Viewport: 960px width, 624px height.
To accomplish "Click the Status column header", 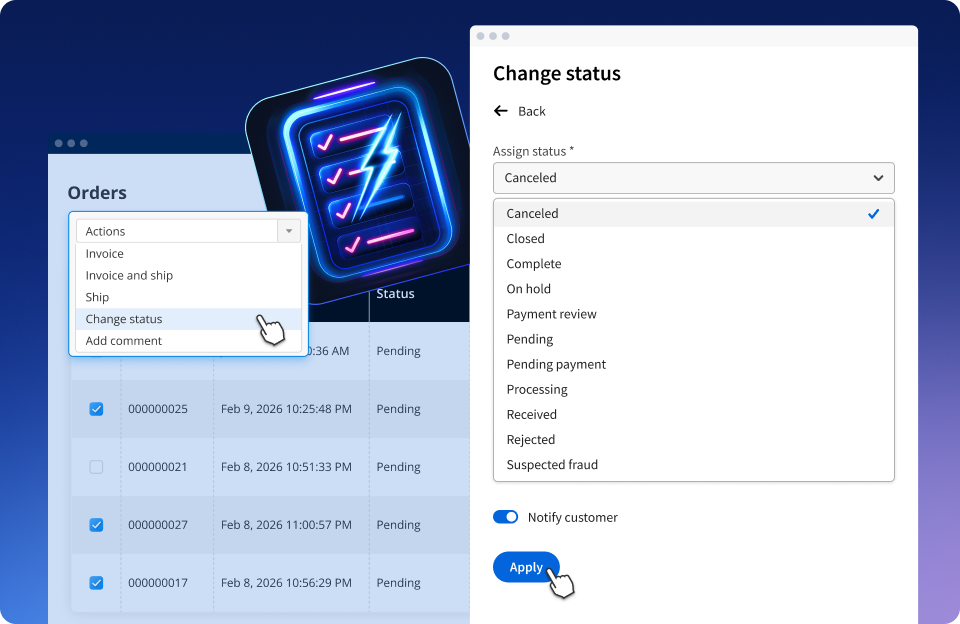I will tap(396, 294).
